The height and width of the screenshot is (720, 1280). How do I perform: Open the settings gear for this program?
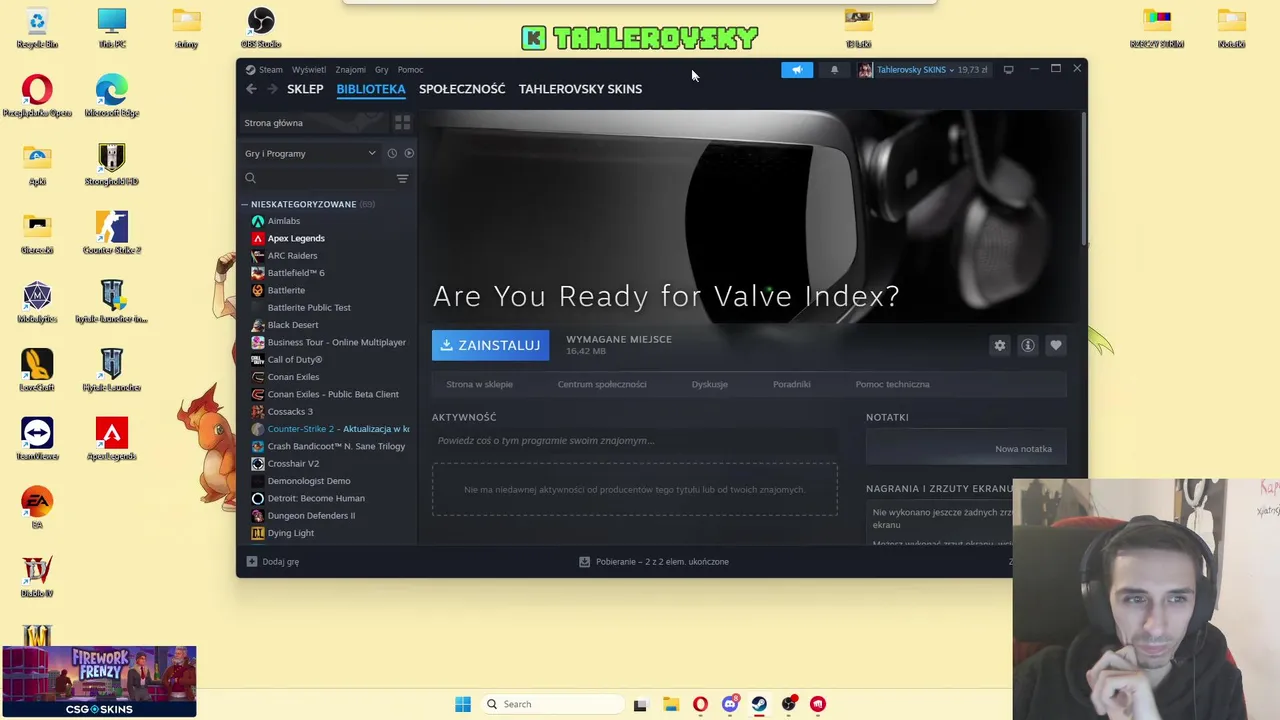(999, 345)
